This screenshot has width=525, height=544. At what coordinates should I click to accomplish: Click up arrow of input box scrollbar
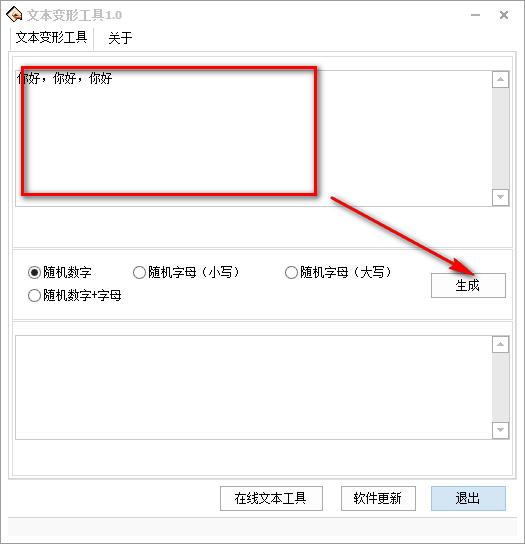point(500,79)
